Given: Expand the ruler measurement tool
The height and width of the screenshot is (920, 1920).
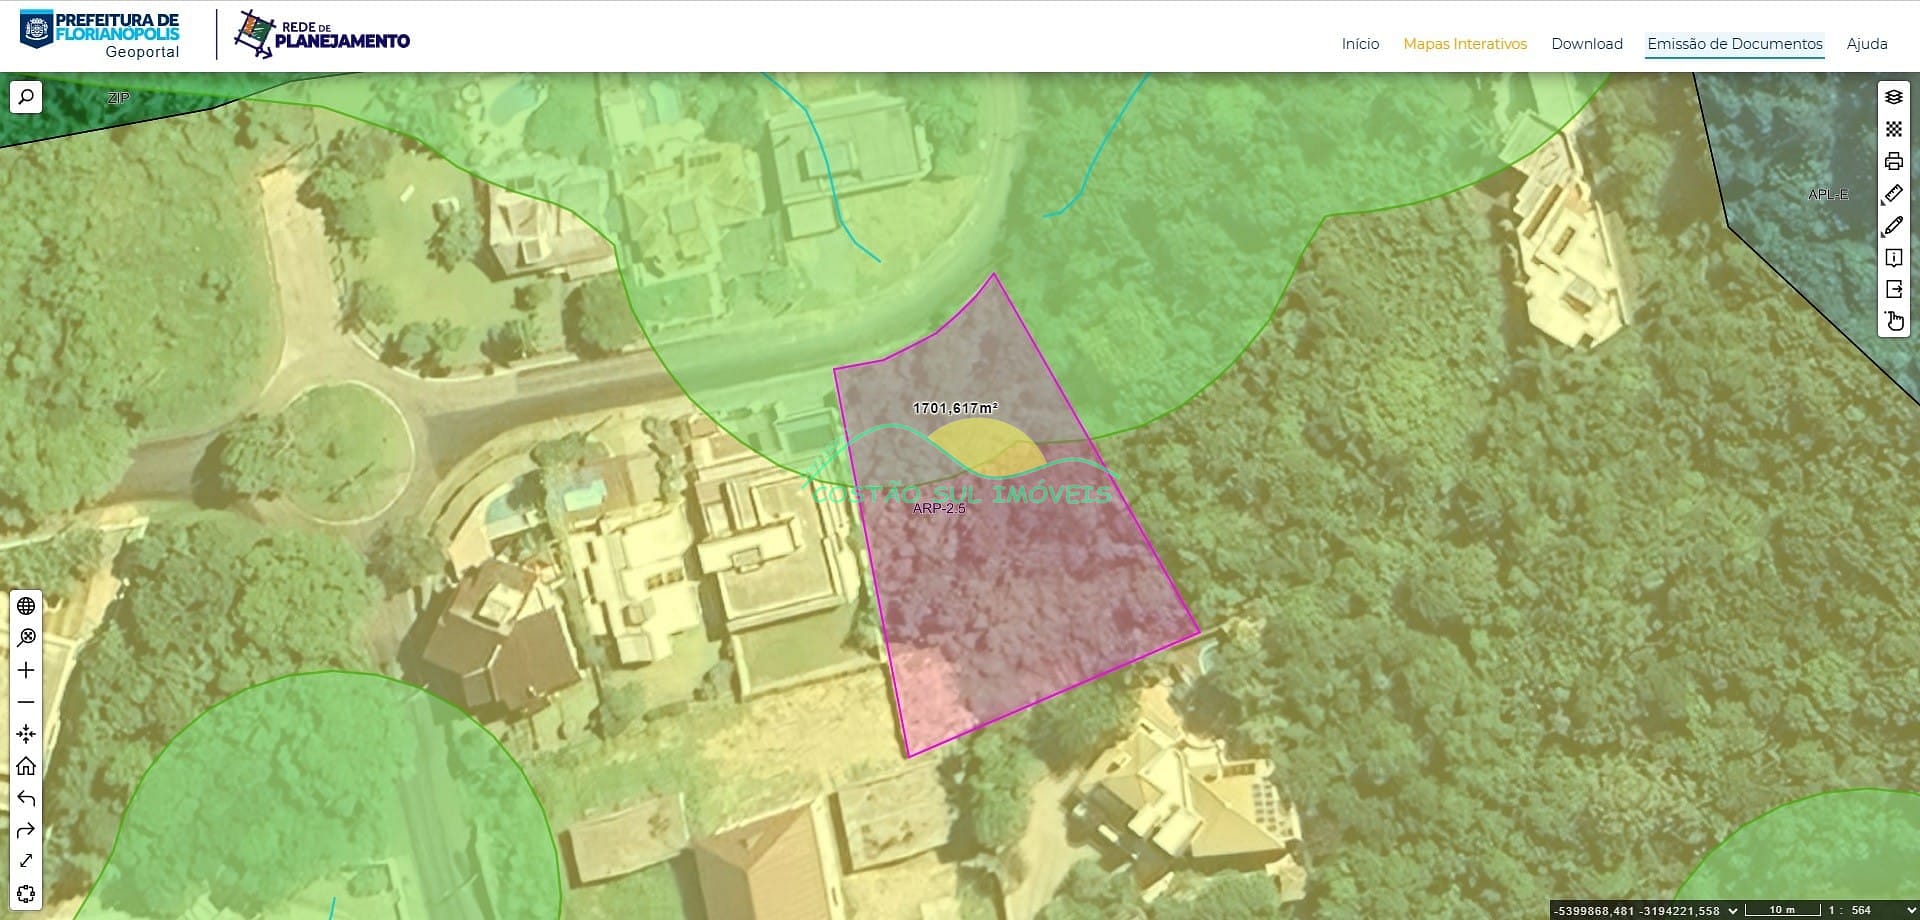Looking at the screenshot, I should click(1893, 194).
